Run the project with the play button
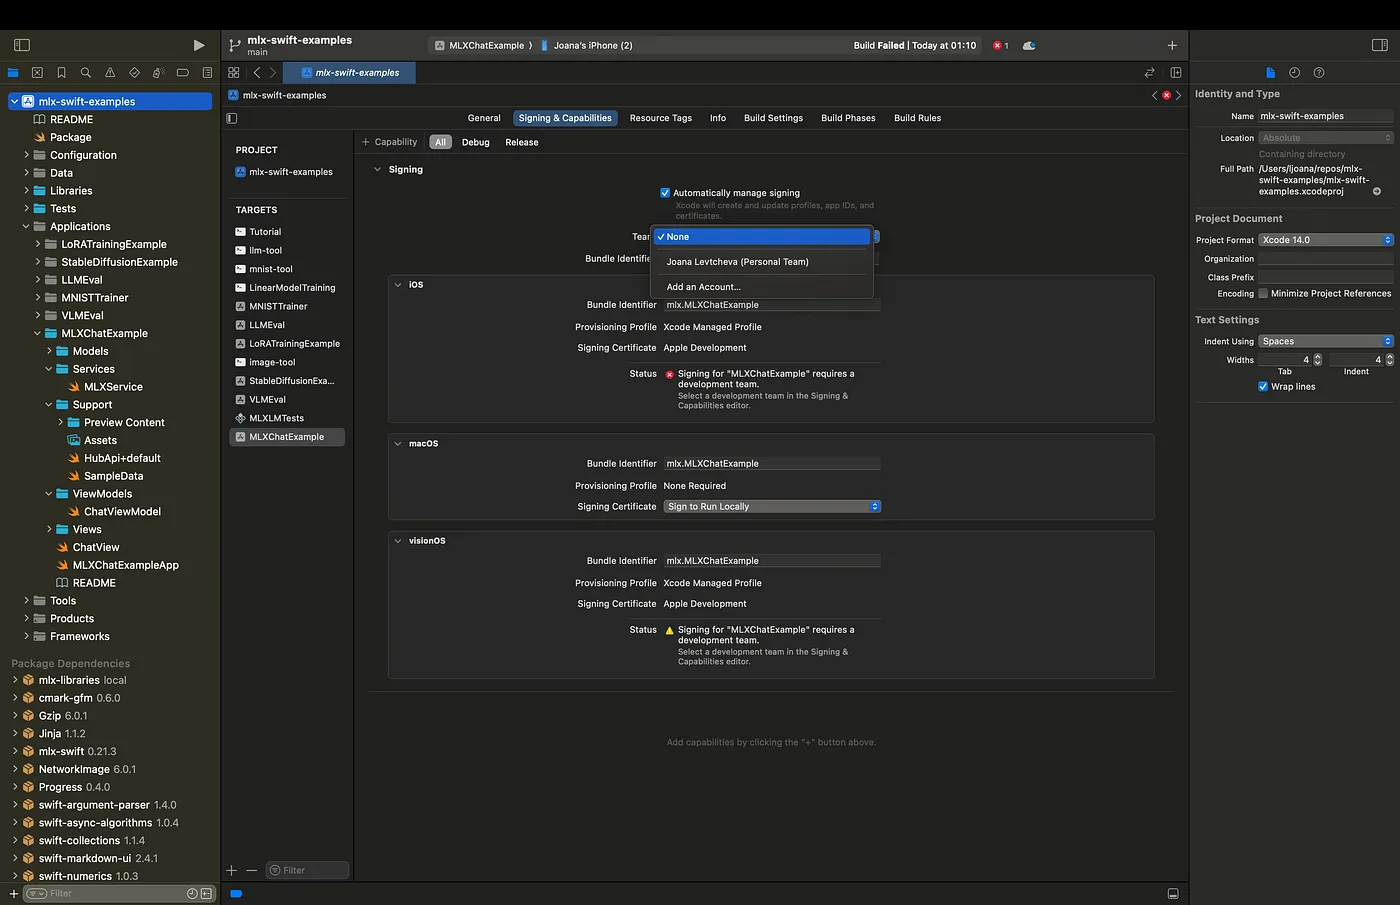 tap(198, 45)
